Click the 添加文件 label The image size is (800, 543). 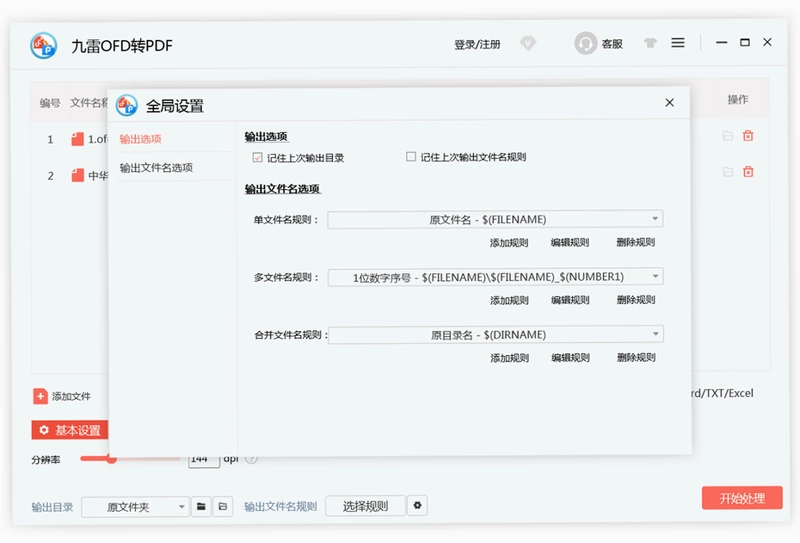click(71, 397)
